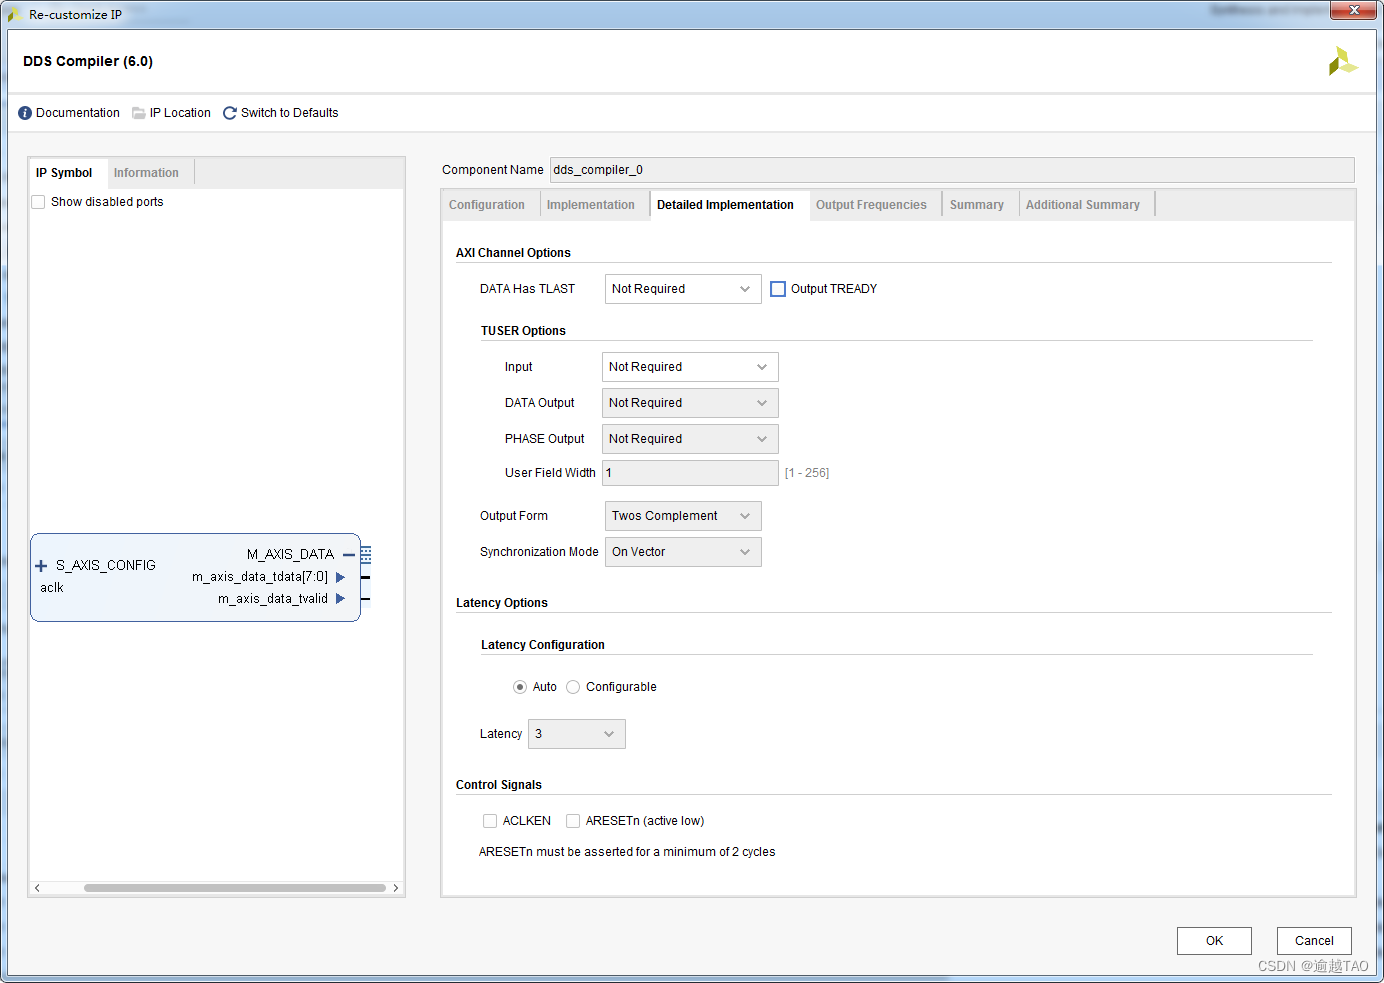
Task: Open the Additional Summary tab
Action: pos(1083,205)
